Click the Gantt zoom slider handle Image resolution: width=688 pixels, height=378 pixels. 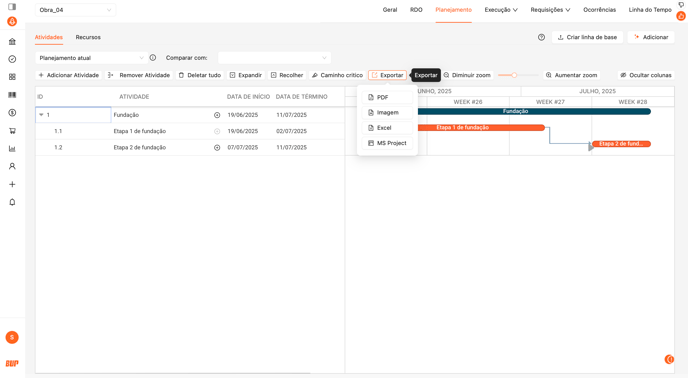point(514,75)
